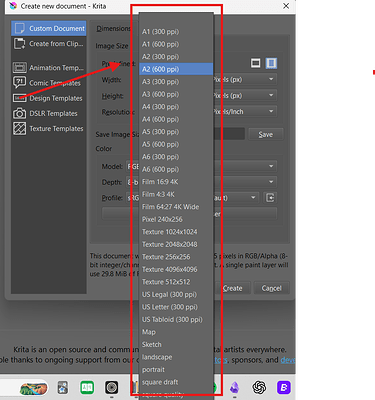Choose A5 (600 ppi) preset

(x=176, y=144)
